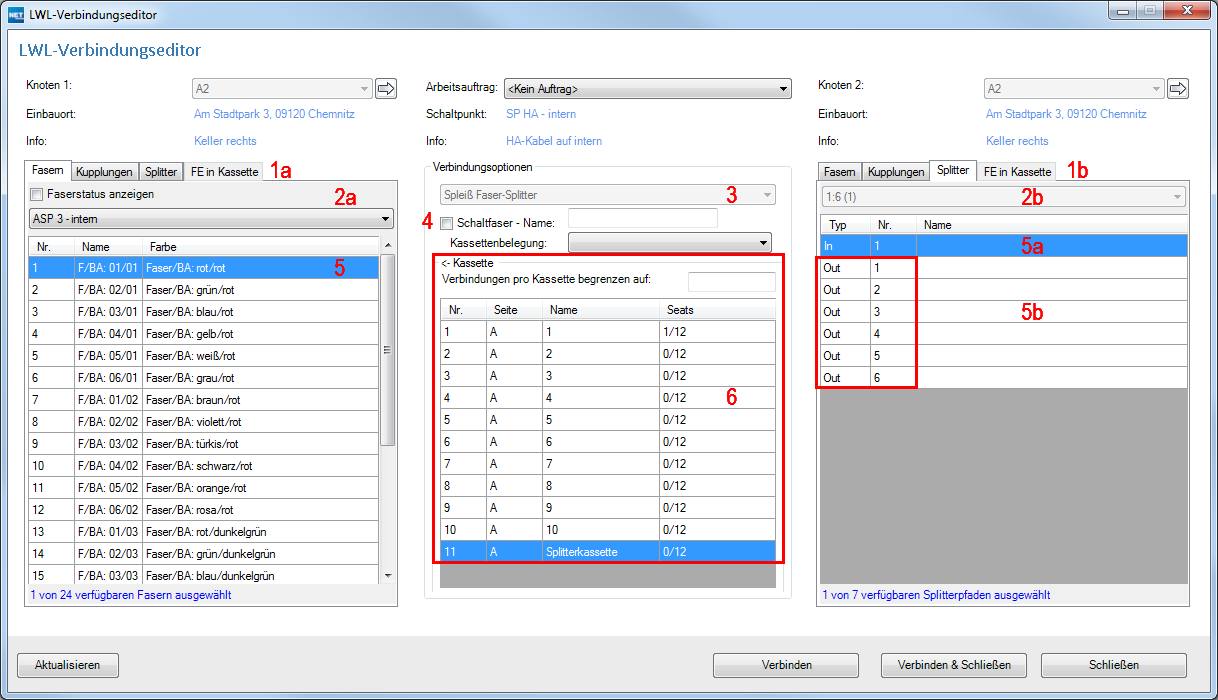Image resolution: width=1218 pixels, height=700 pixels.
Task: Select splitter Out 3 row
Action: [1004, 311]
